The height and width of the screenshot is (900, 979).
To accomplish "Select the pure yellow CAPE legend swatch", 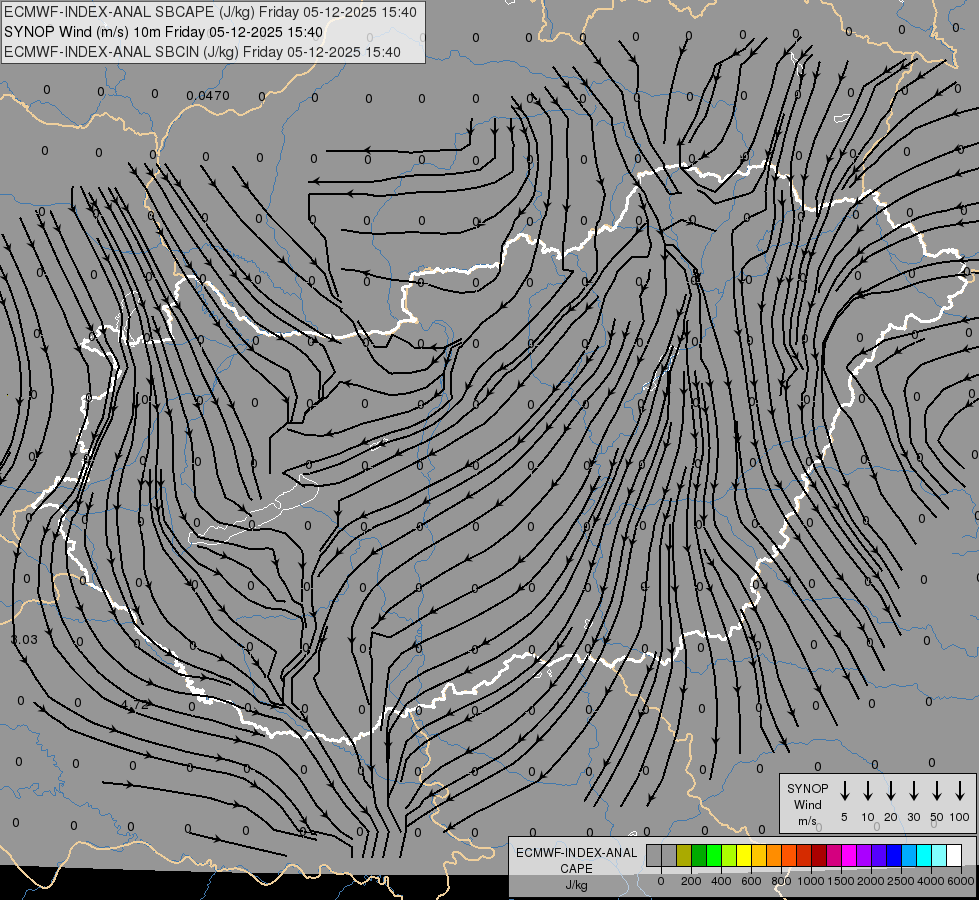I will 744,855.
